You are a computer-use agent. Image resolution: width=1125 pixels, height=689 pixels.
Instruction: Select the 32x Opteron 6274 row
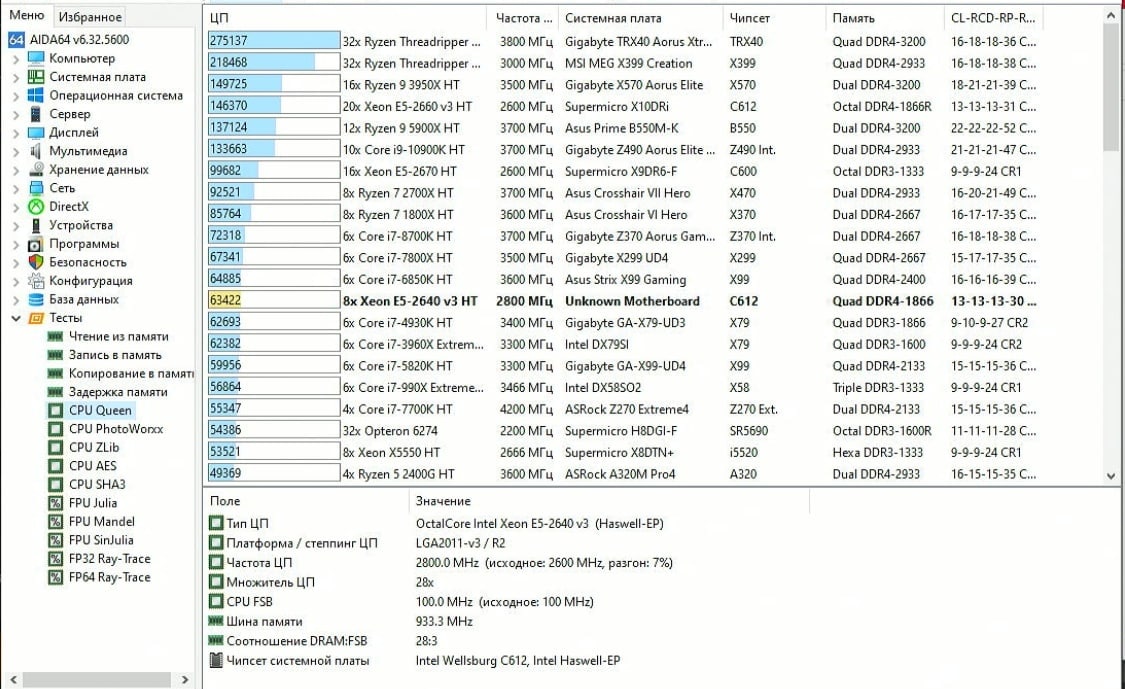[623, 431]
